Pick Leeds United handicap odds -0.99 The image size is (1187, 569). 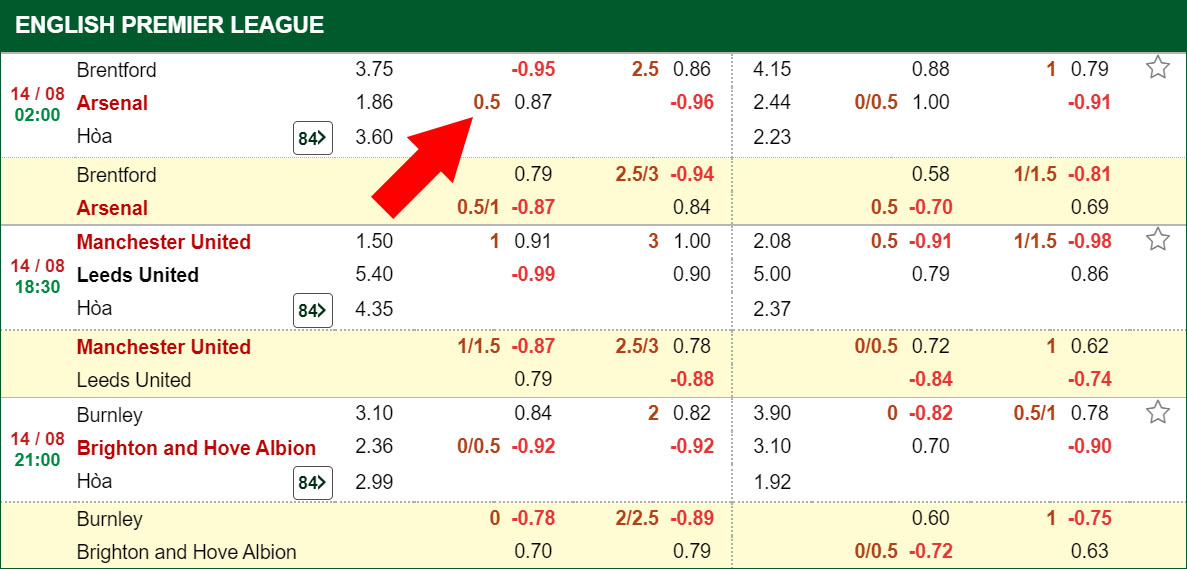tap(534, 274)
